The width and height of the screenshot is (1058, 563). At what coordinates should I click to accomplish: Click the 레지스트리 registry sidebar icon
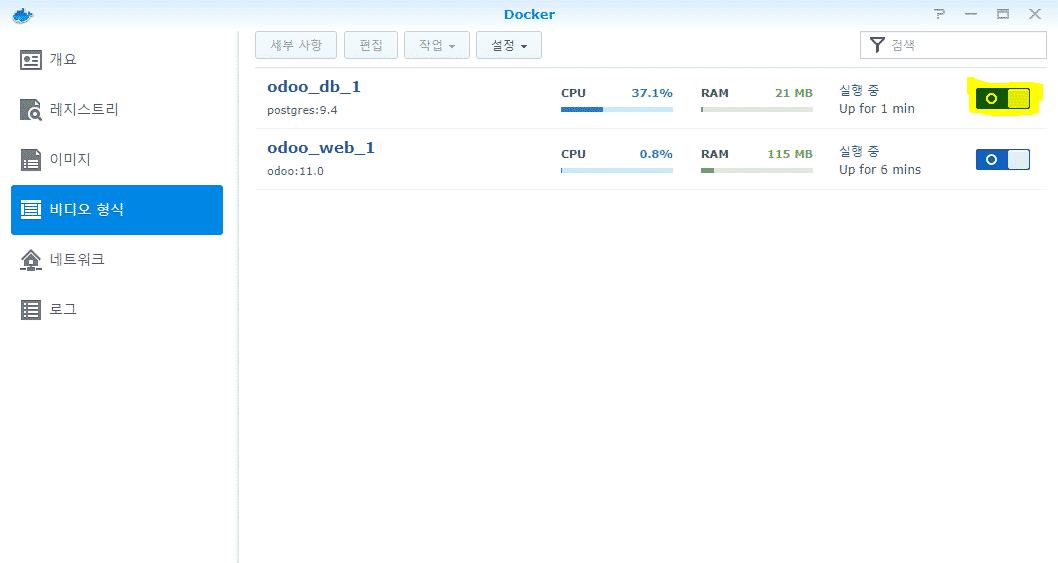click(32, 110)
